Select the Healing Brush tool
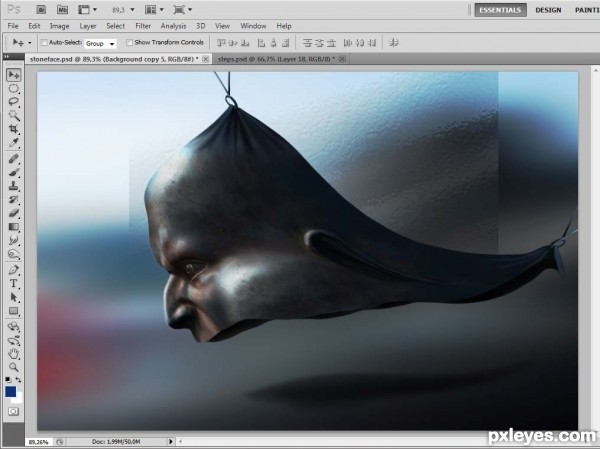Viewport: 600px width, 449px height. click(14, 158)
